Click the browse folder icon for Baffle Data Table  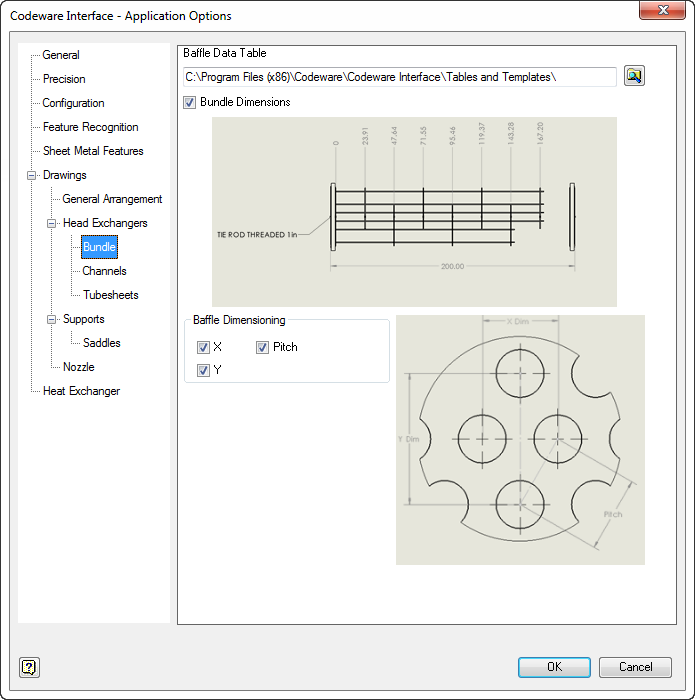coord(634,76)
